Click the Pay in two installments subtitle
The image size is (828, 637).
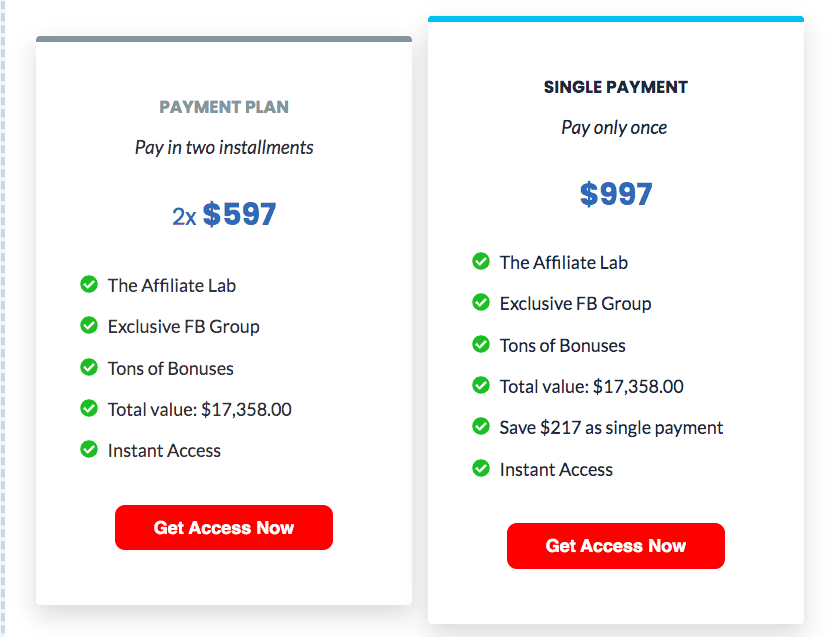[x=223, y=147]
